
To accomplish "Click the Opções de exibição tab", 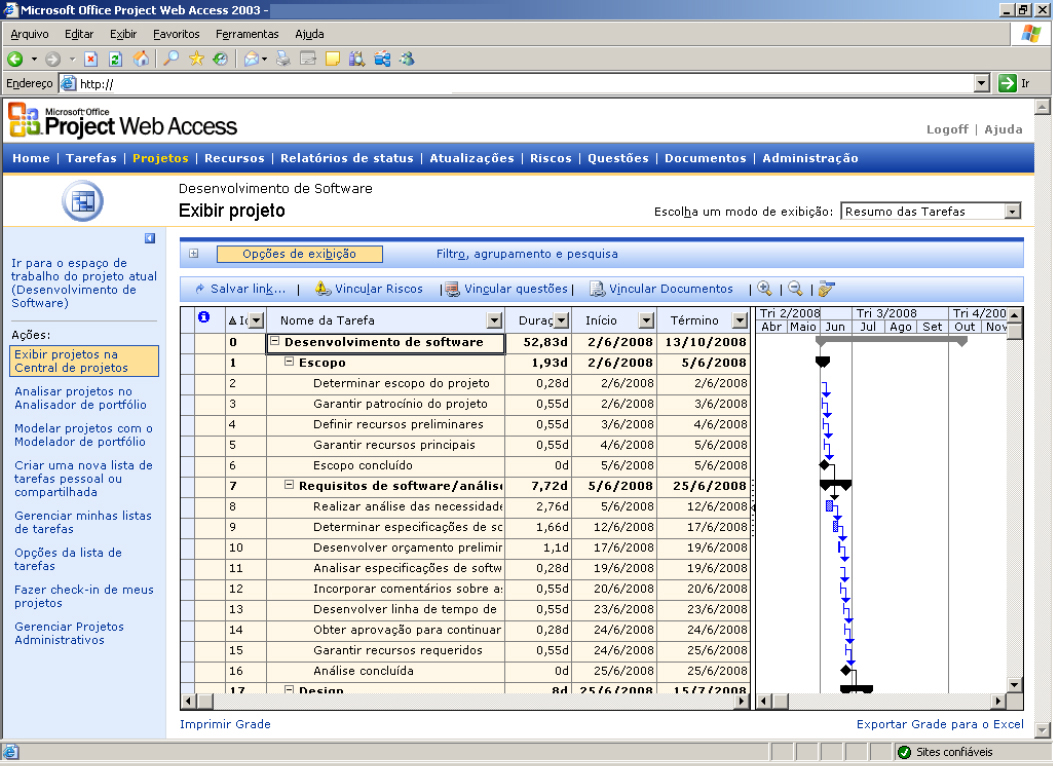I will 300,254.
